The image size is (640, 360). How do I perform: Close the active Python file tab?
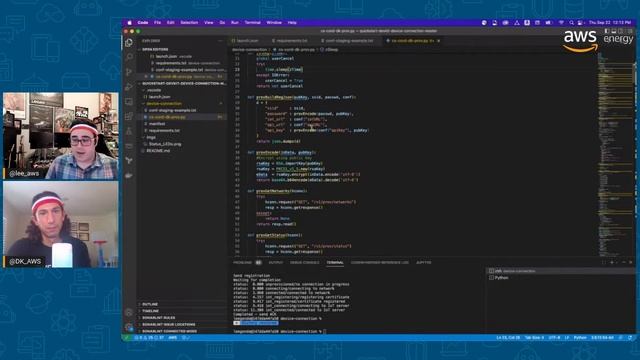[x=438, y=41]
